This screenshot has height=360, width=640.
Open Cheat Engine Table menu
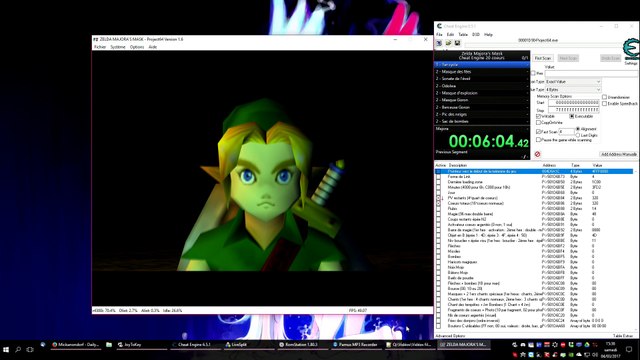pyautogui.click(x=463, y=35)
